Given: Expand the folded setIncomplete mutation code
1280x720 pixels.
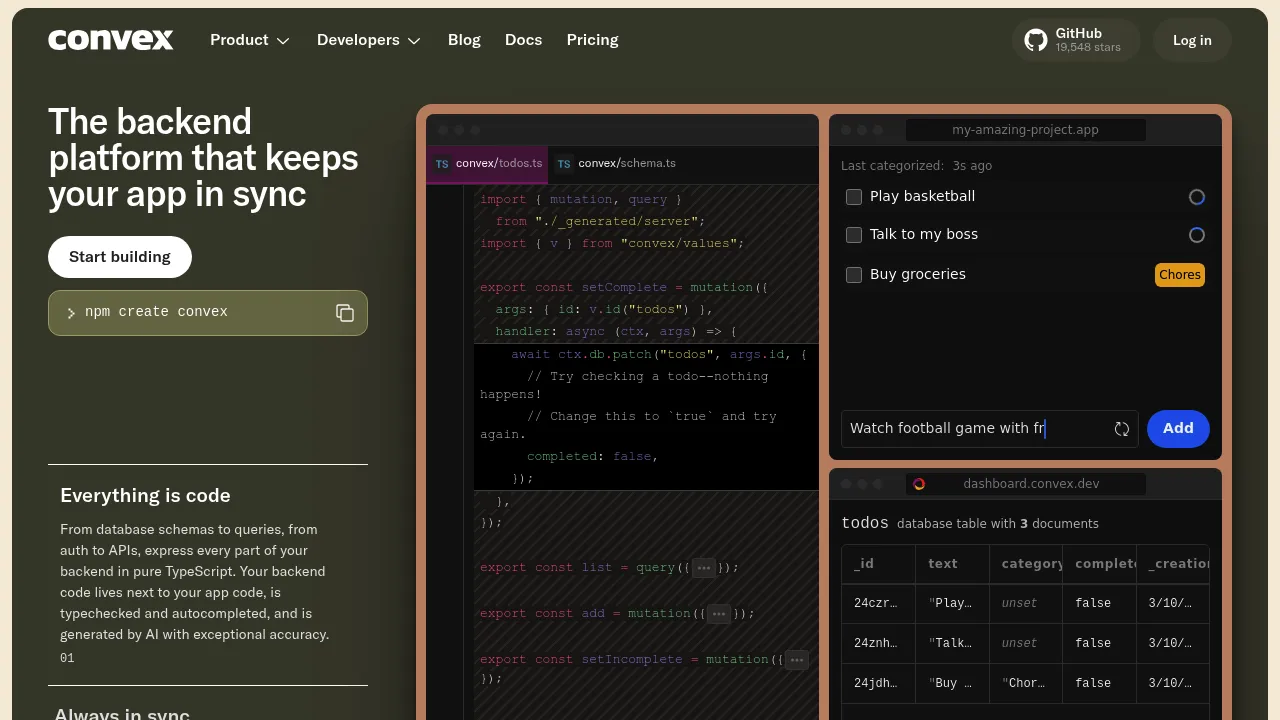Looking at the screenshot, I should [797, 660].
